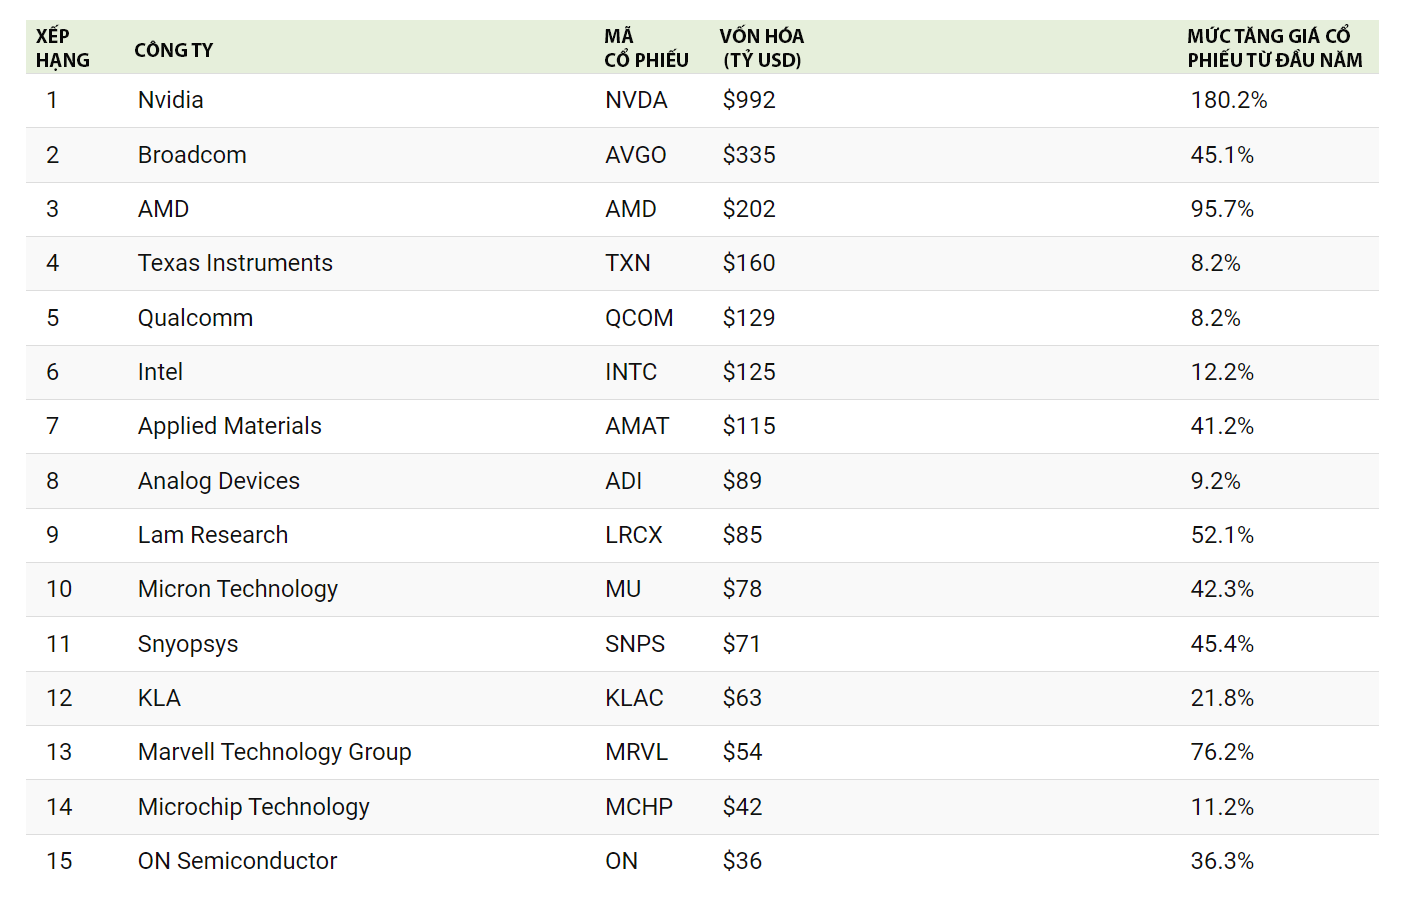Image resolution: width=1405 pixels, height=905 pixels.
Task: Select the QCOM ticker cell
Action: click(x=638, y=318)
